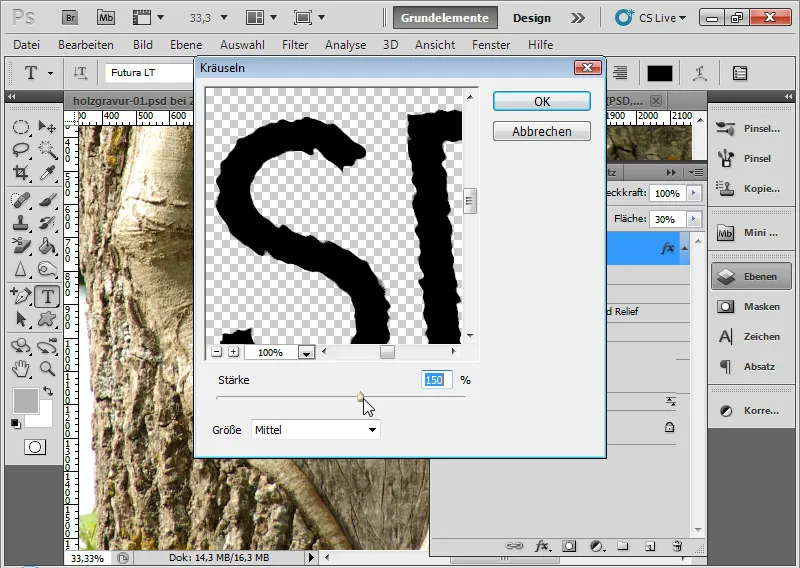Image resolution: width=800 pixels, height=568 pixels.
Task: Toggle the Character and Paragraph panels
Action: [x=740, y=74]
